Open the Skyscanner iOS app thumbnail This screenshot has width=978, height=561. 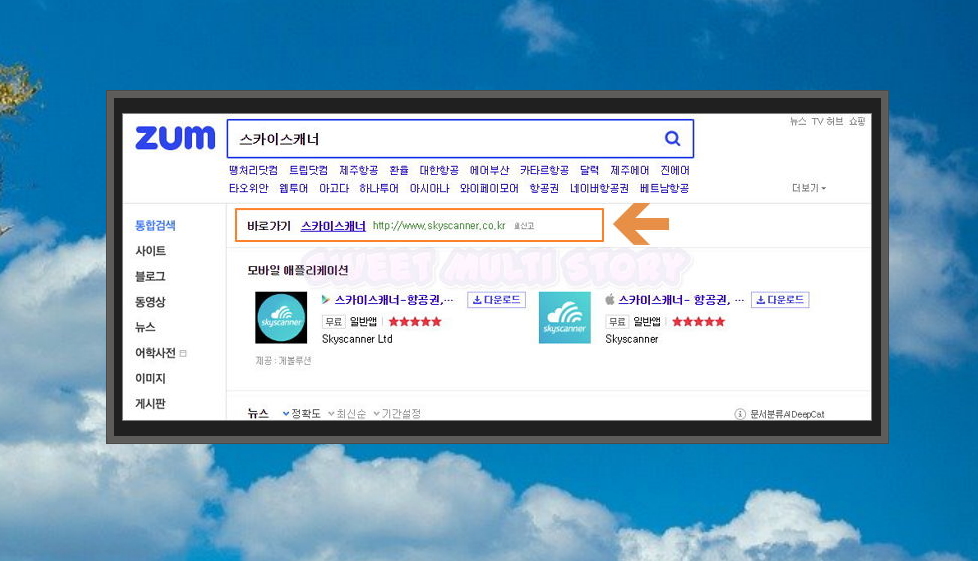click(x=564, y=317)
